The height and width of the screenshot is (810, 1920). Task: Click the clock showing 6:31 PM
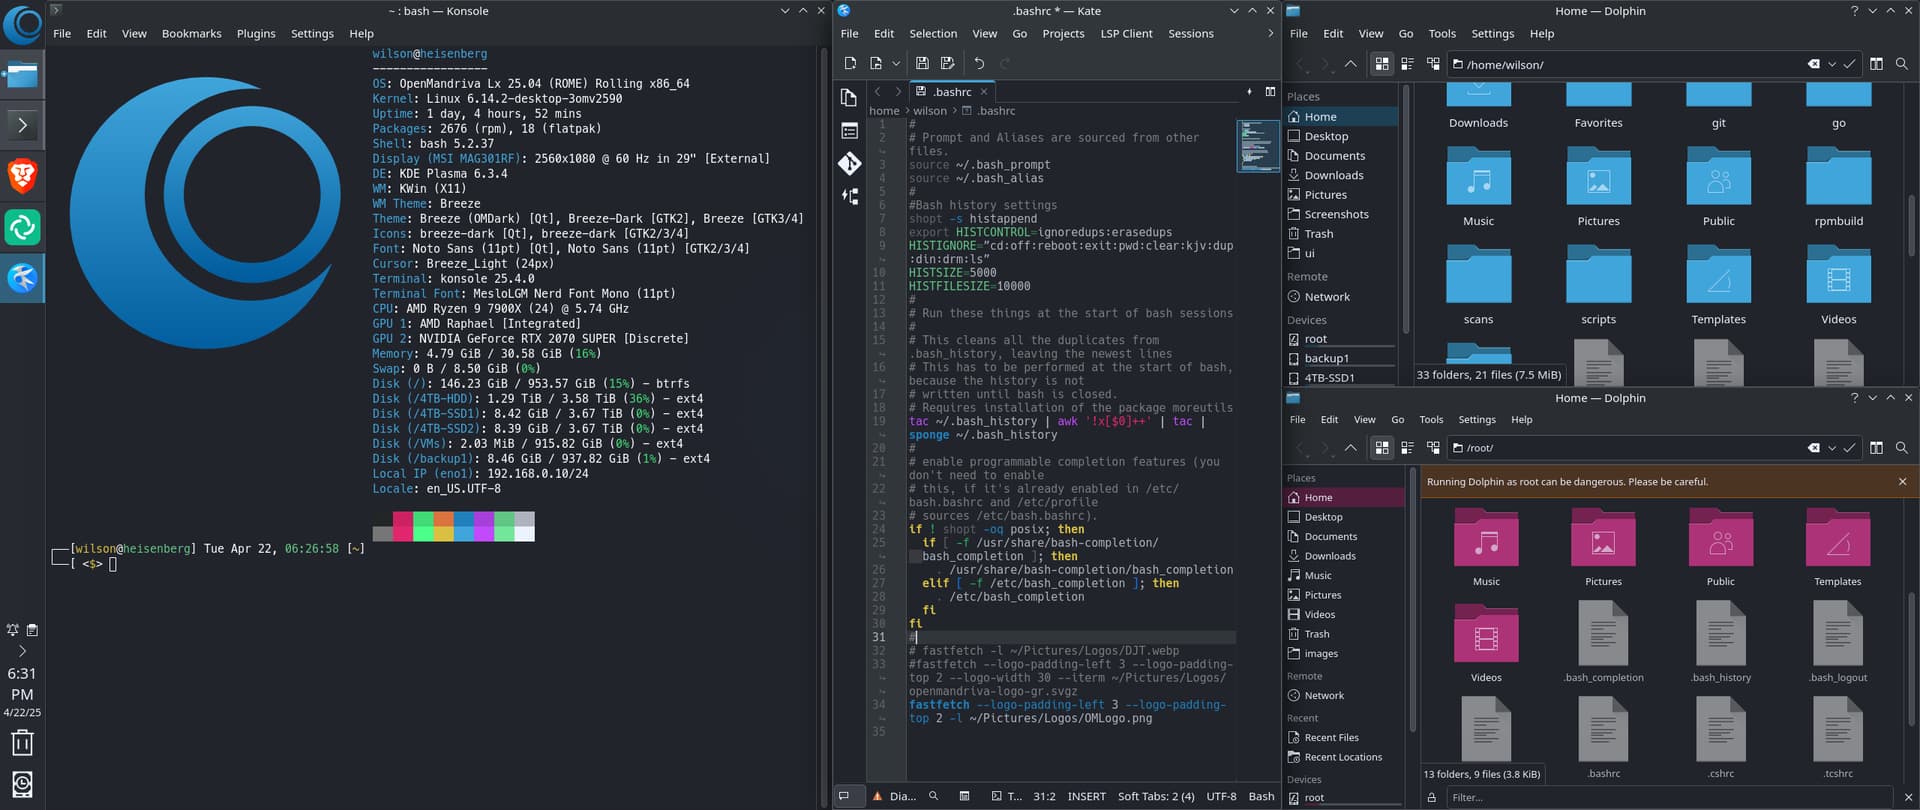click(22, 684)
